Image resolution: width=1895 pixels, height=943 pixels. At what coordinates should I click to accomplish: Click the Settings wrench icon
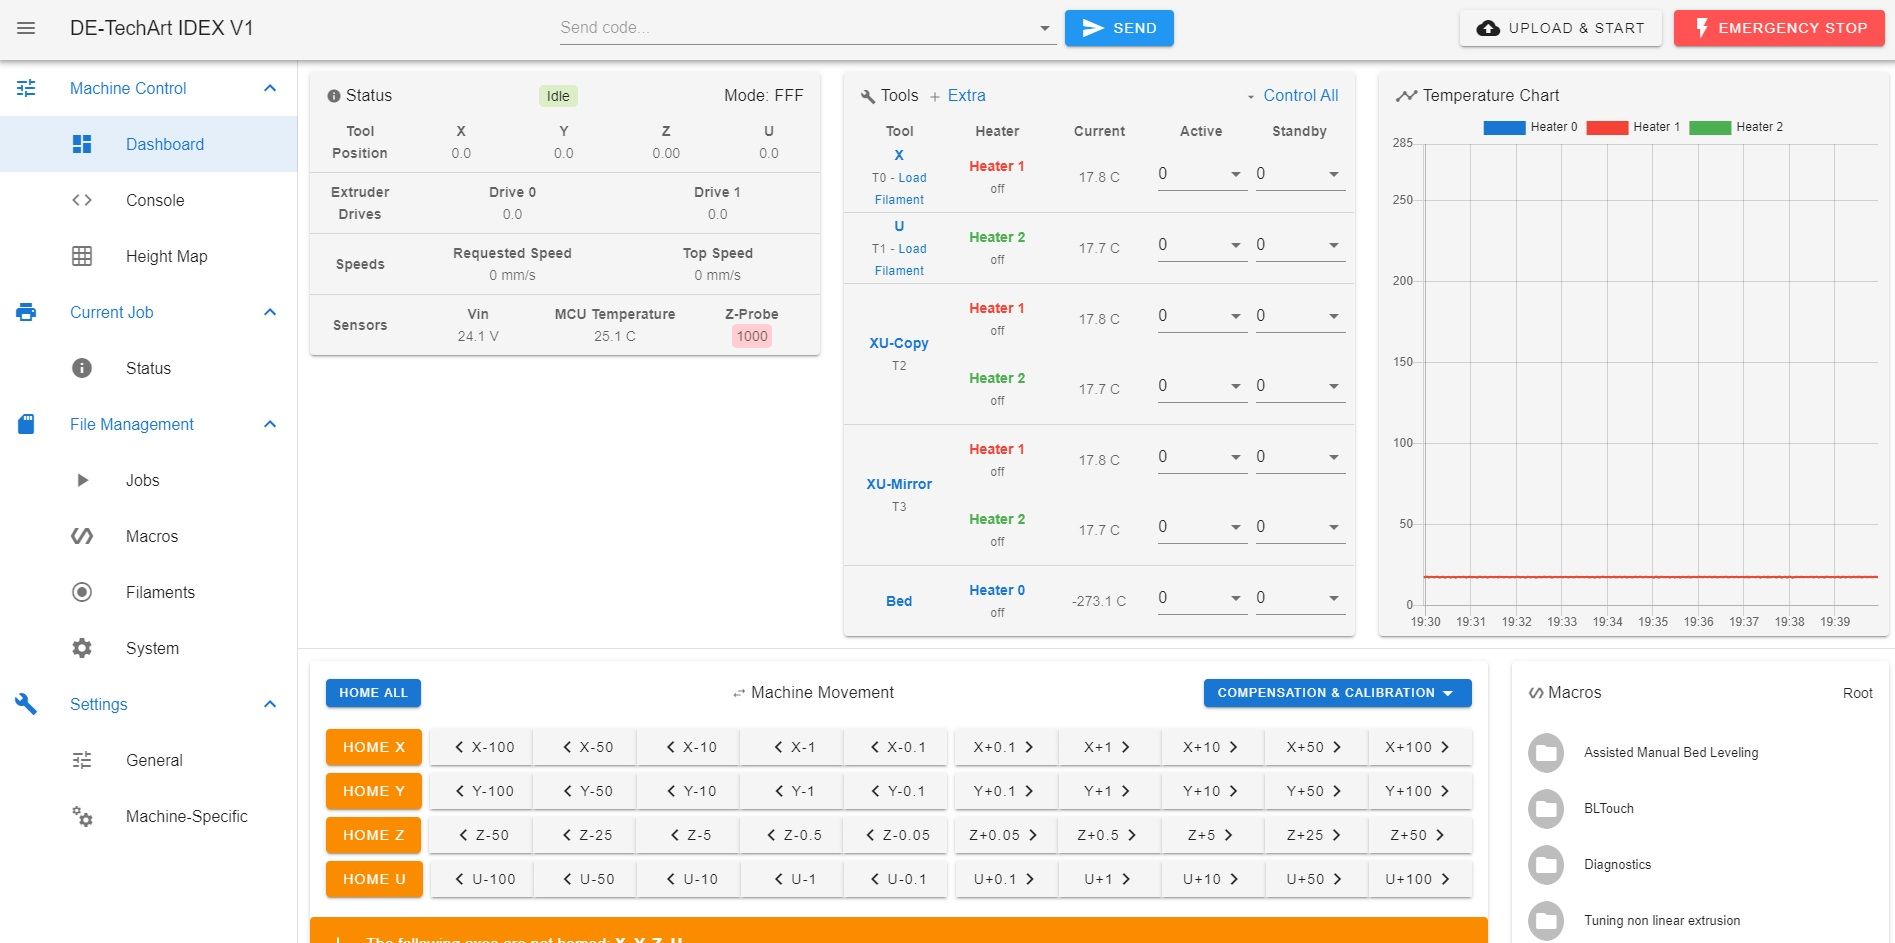(26, 704)
